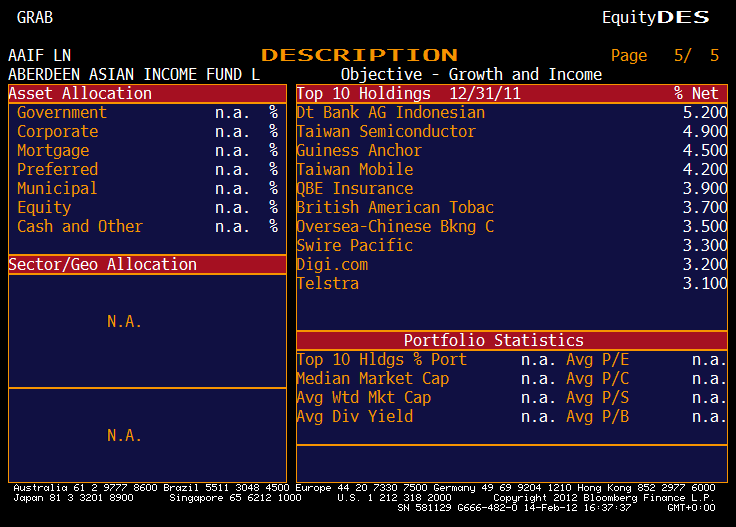
Task: Open the Swire Pacific holding
Action: point(355,246)
